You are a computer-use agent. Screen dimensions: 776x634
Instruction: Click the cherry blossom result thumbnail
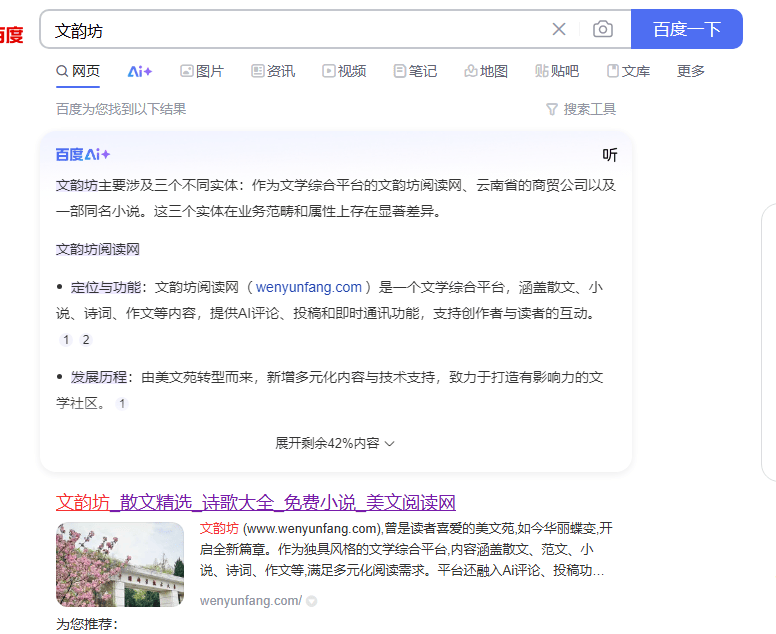point(120,564)
